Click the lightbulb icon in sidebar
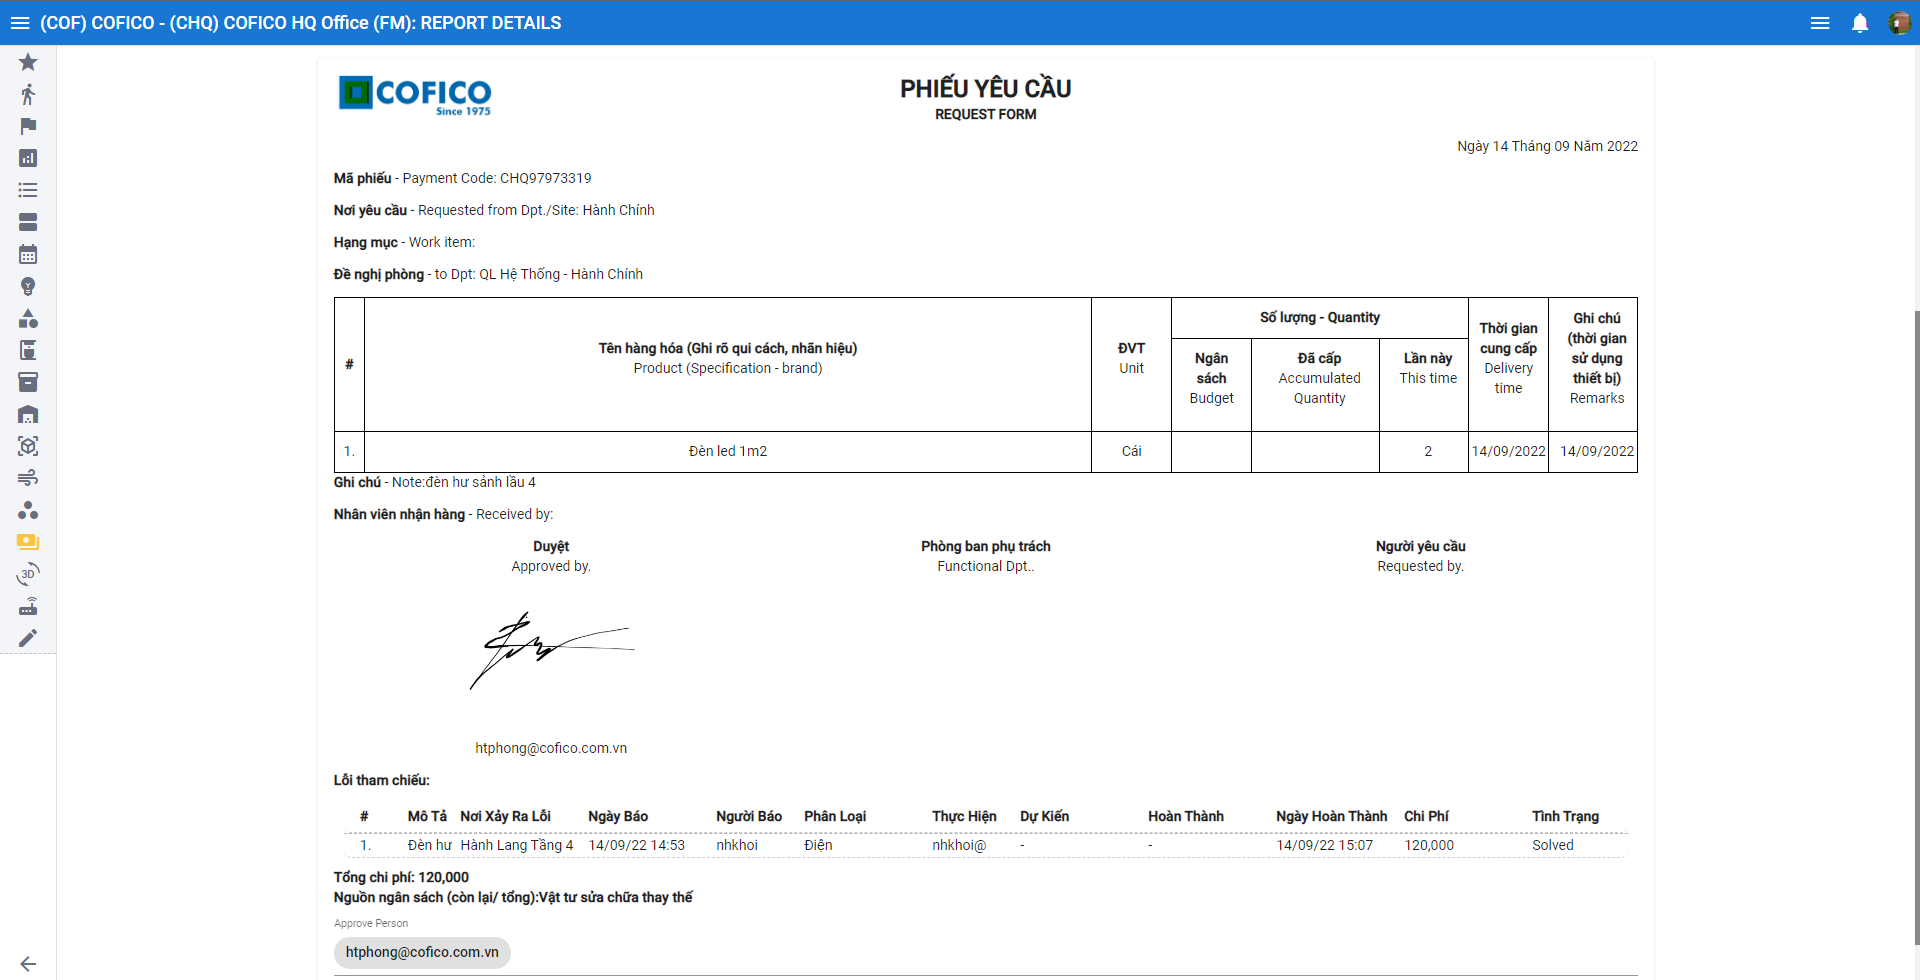Viewport: 1920px width, 980px height. pyautogui.click(x=28, y=286)
